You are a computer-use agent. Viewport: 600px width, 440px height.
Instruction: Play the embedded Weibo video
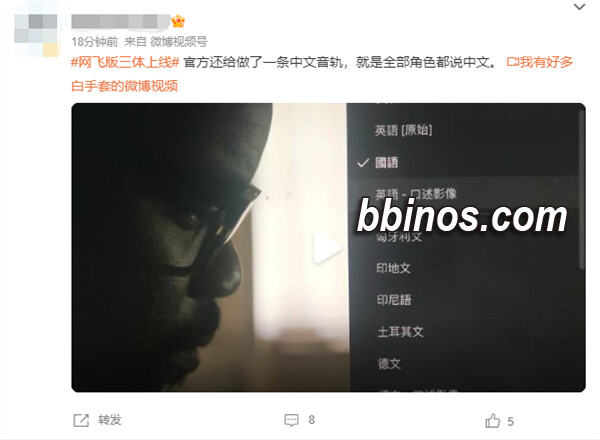point(328,247)
